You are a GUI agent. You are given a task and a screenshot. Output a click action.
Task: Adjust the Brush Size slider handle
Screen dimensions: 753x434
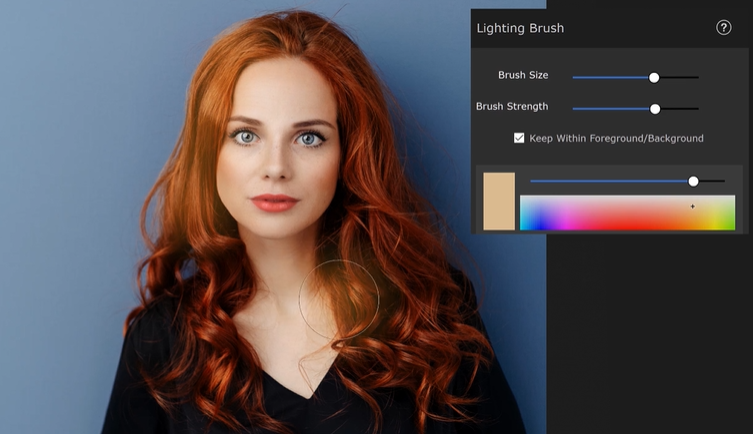point(654,77)
